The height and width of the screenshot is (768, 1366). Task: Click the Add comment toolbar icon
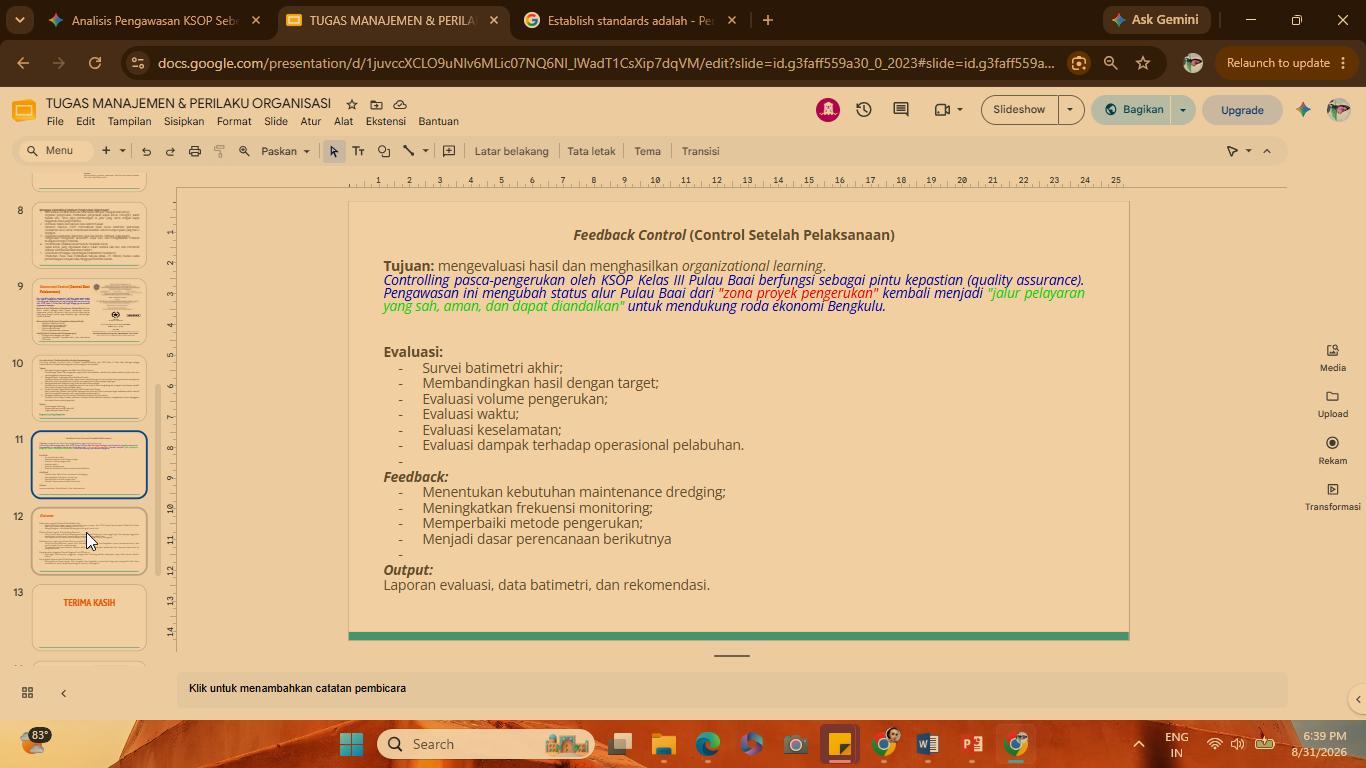pos(449,151)
